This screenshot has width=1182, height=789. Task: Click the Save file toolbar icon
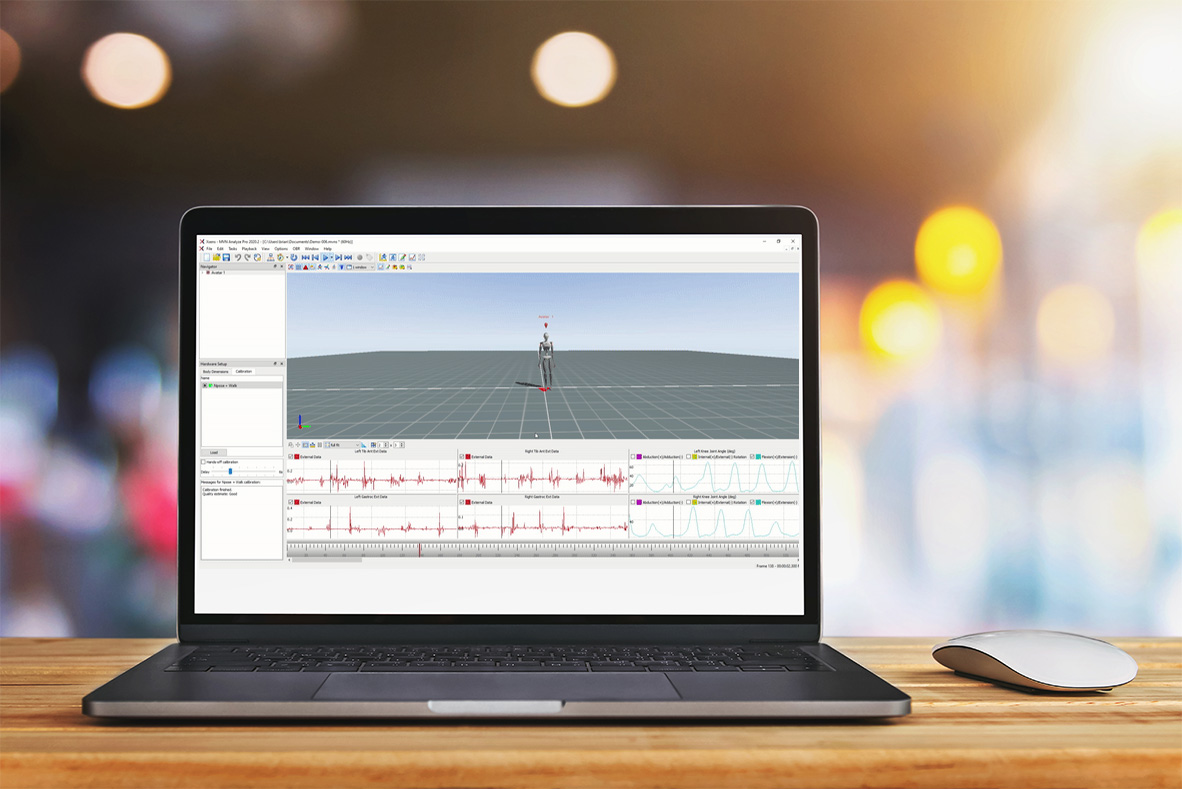(x=227, y=258)
